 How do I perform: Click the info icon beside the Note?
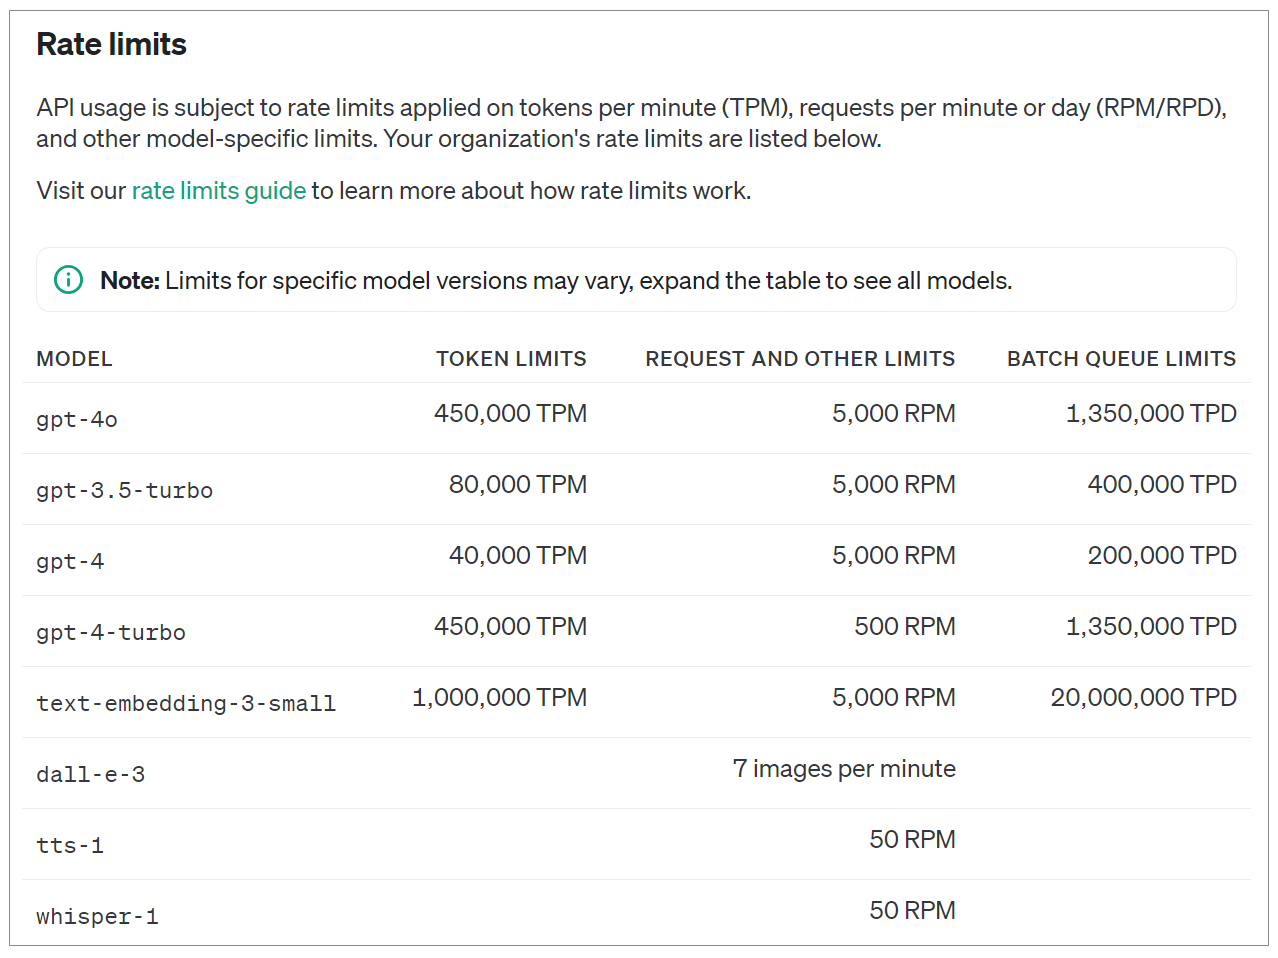pos(68,280)
